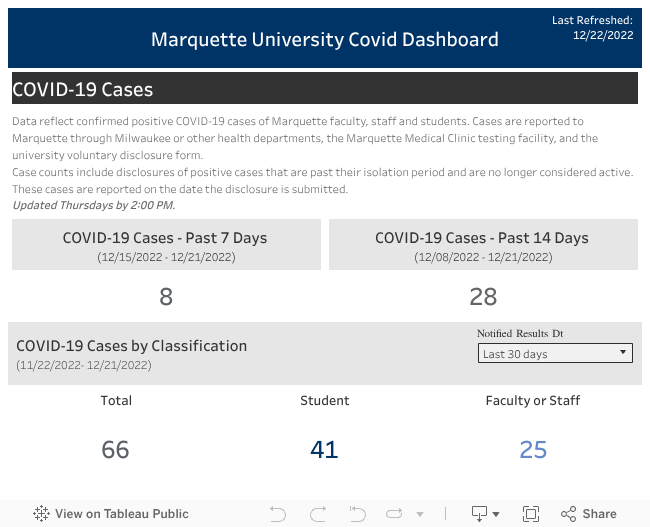Screen dimensions: 650x527
Task: Open the Notified Results Dt dropdown
Action: pos(555,353)
